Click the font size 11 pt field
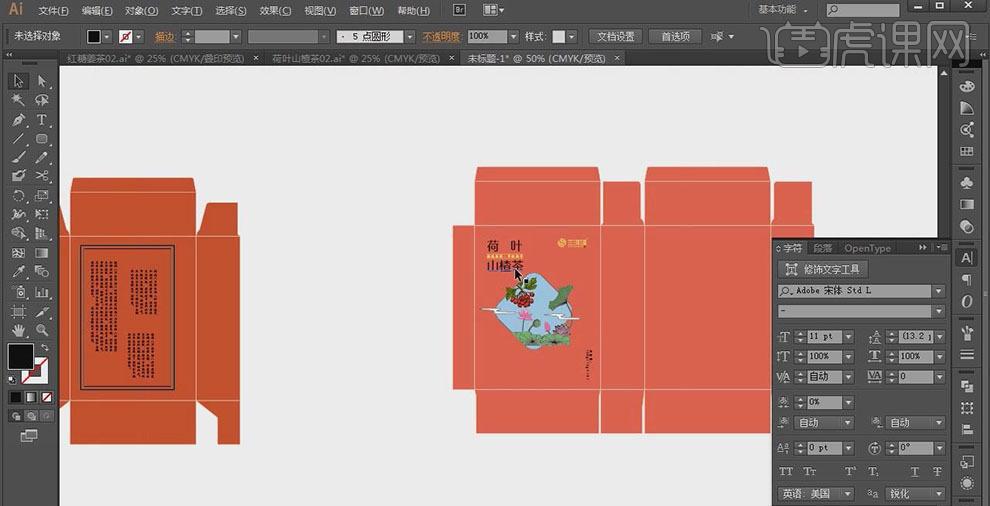The image size is (990, 506). [x=817, y=337]
